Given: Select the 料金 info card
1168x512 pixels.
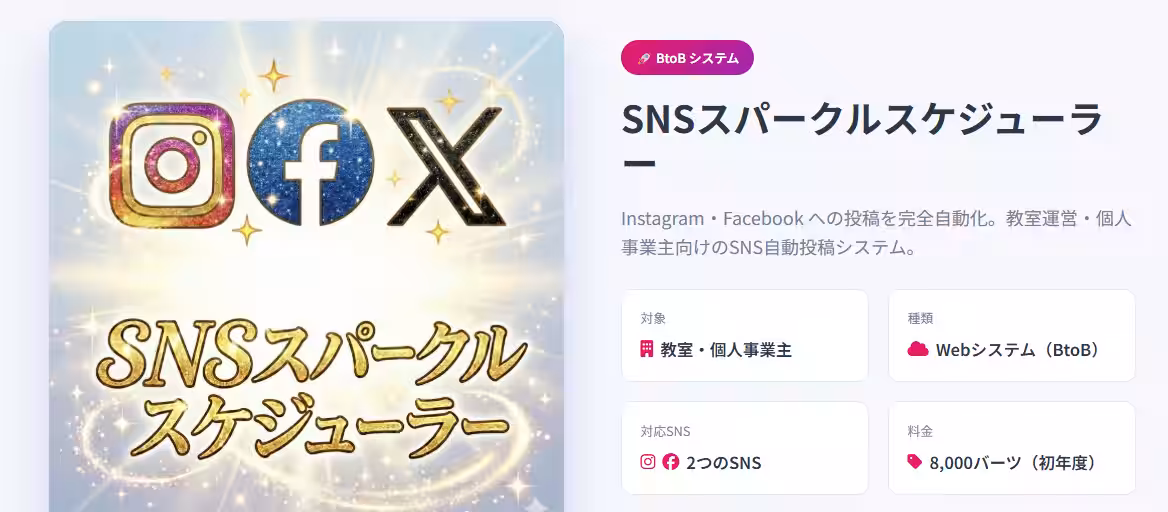Looking at the screenshot, I should click(1012, 448).
